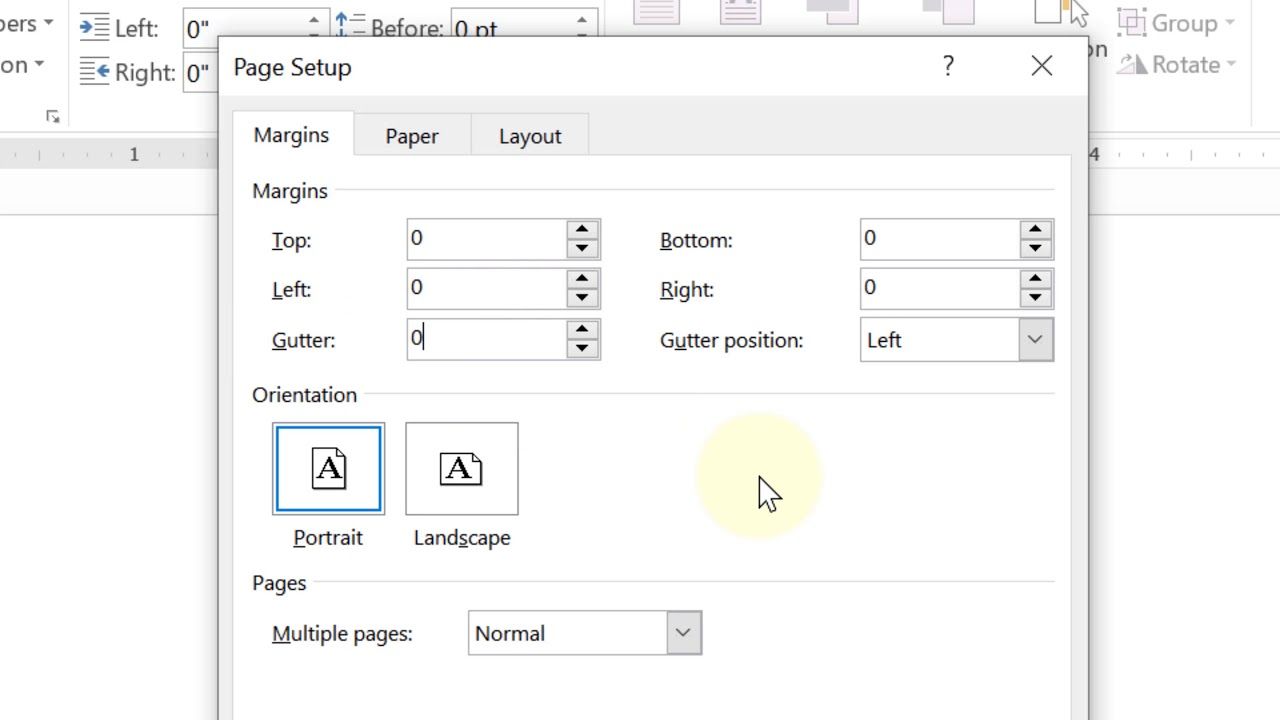This screenshot has width=1280, height=720.
Task: Open the Layout tab
Action: tap(530, 136)
